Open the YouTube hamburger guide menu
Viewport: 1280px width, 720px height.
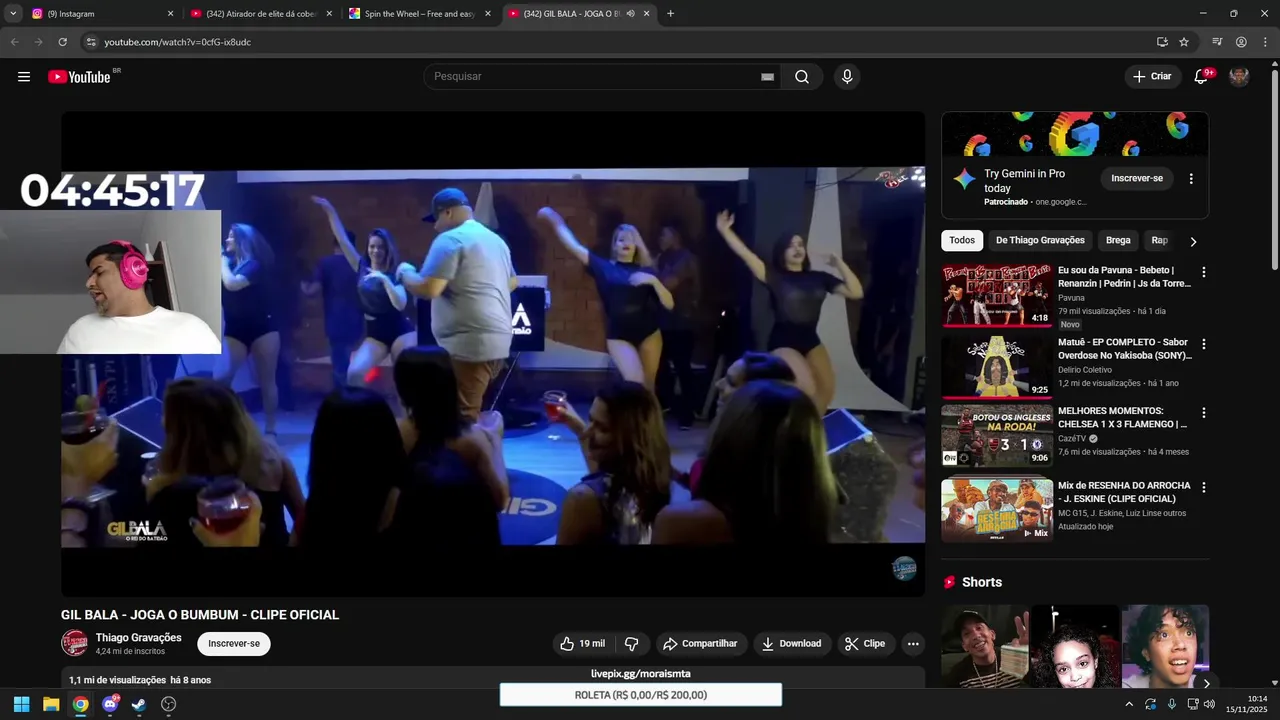(24, 77)
